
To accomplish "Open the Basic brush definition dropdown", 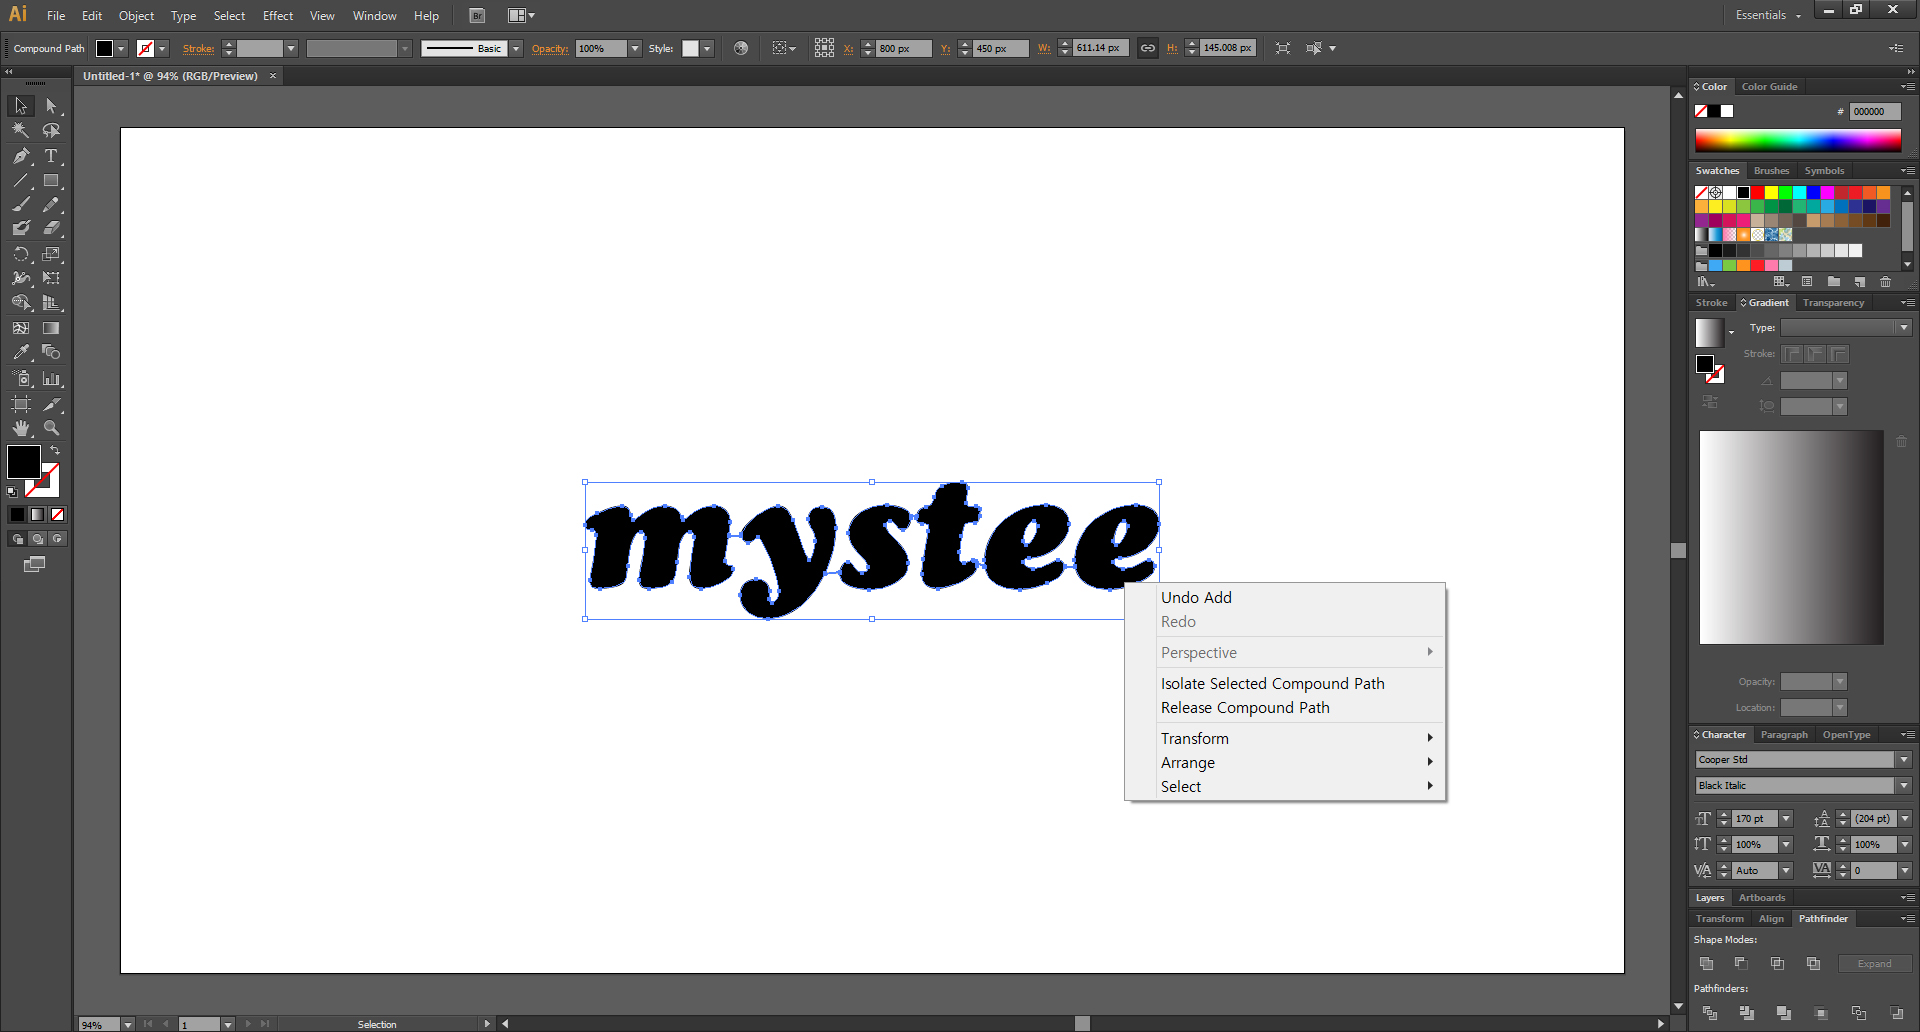I will (x=516, y=48).
